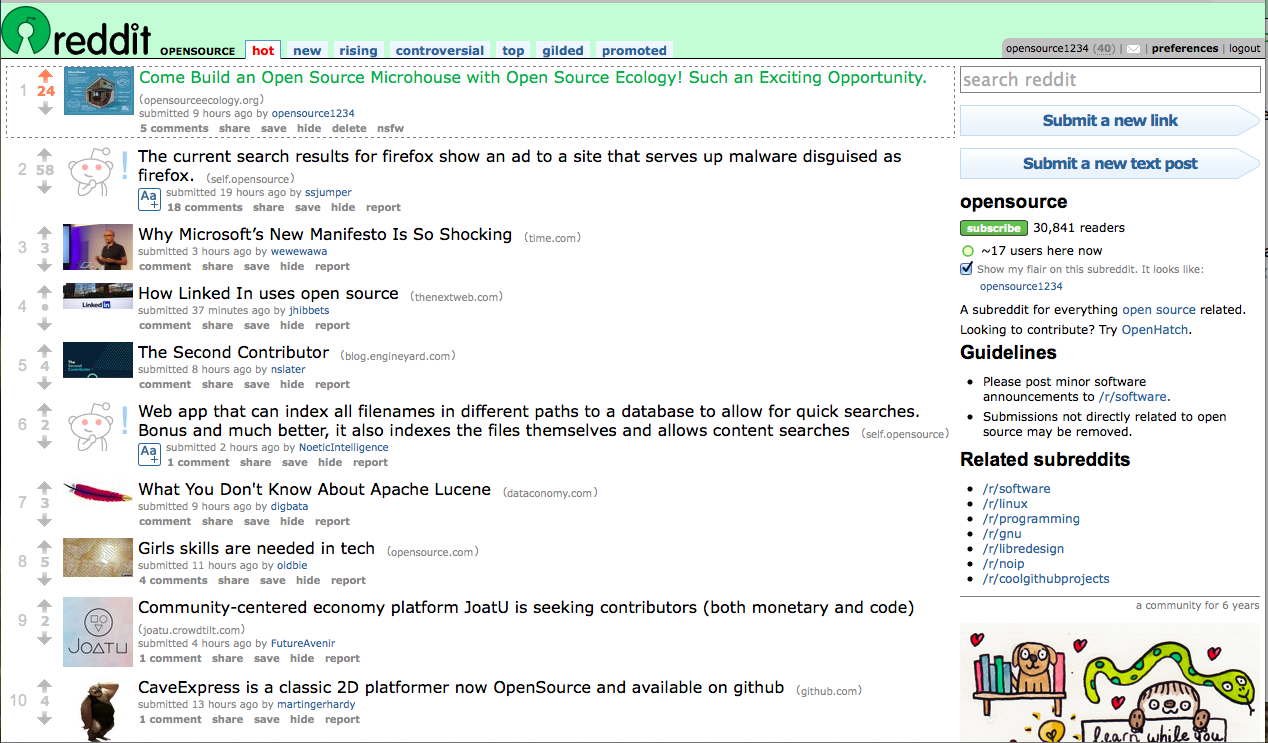Report the Apache Lucene post
Screen dimensions: 1268x743
(x=333, y=522)
